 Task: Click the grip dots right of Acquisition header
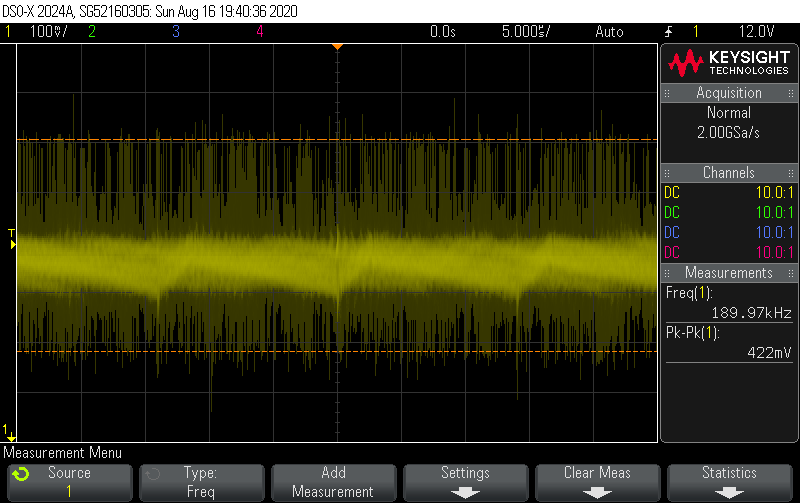pos(790,93)
